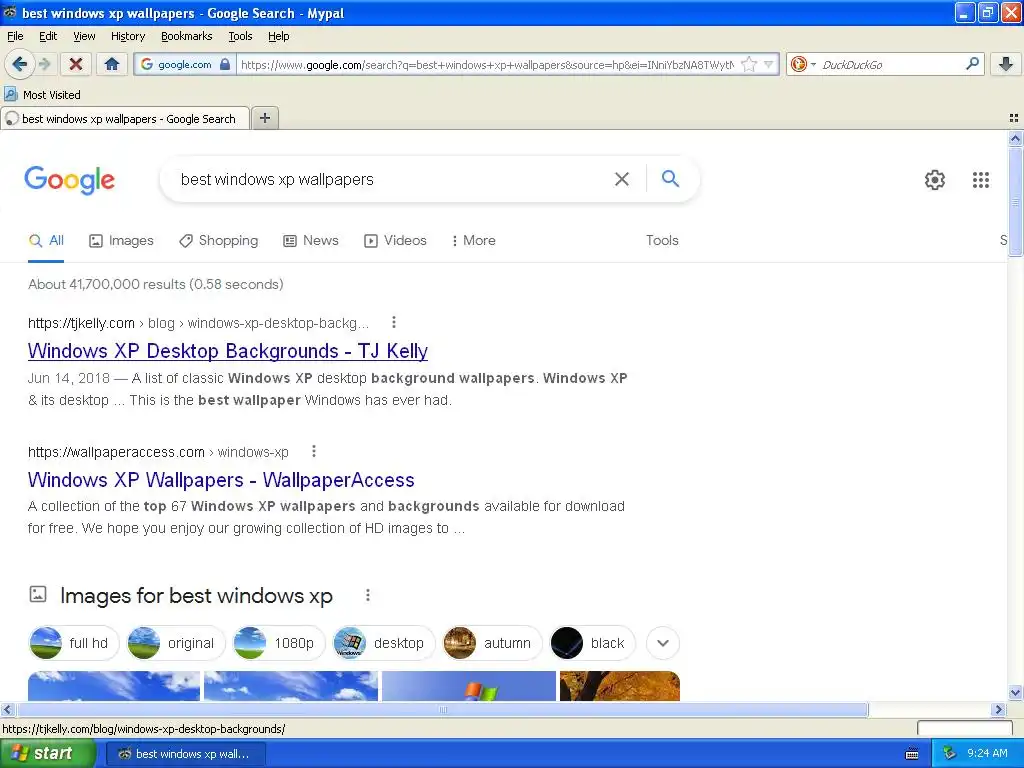Image resolution: width=1024 pixels, height=768 pixels.
Task: Switch to the News tab
Action: point(311,240)
